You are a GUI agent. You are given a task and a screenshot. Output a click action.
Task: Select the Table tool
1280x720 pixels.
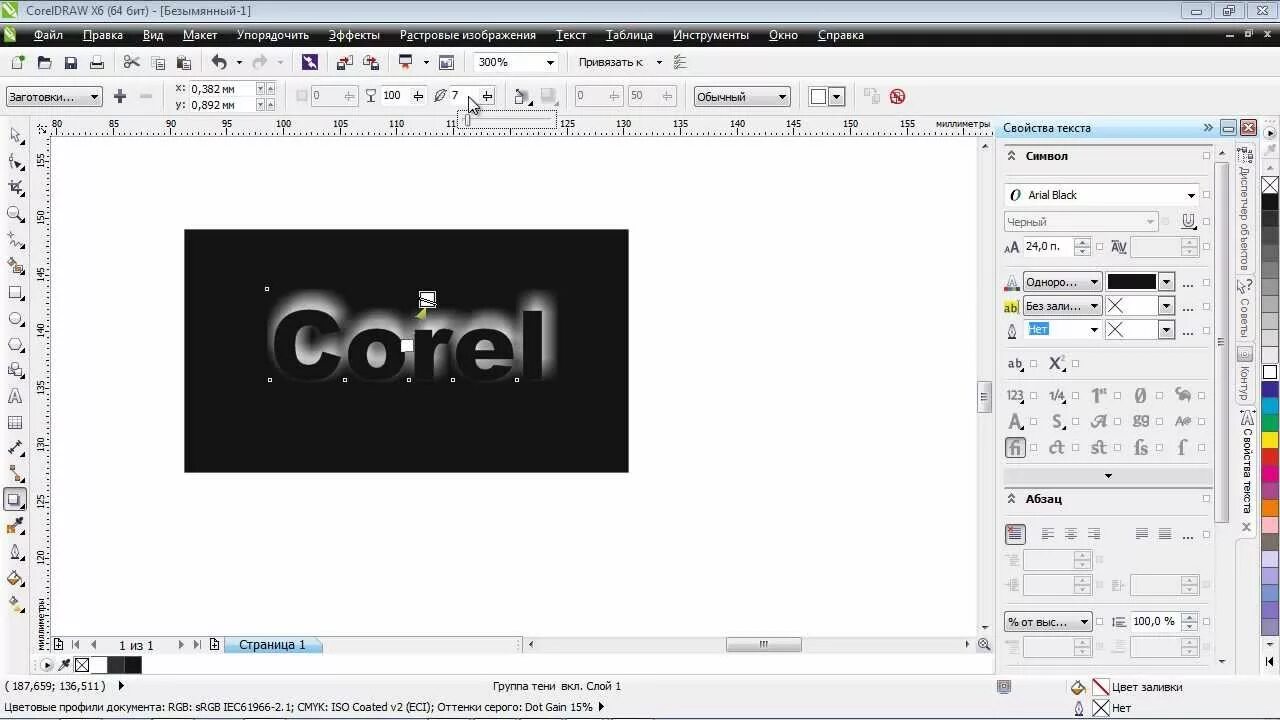[15, 423]
